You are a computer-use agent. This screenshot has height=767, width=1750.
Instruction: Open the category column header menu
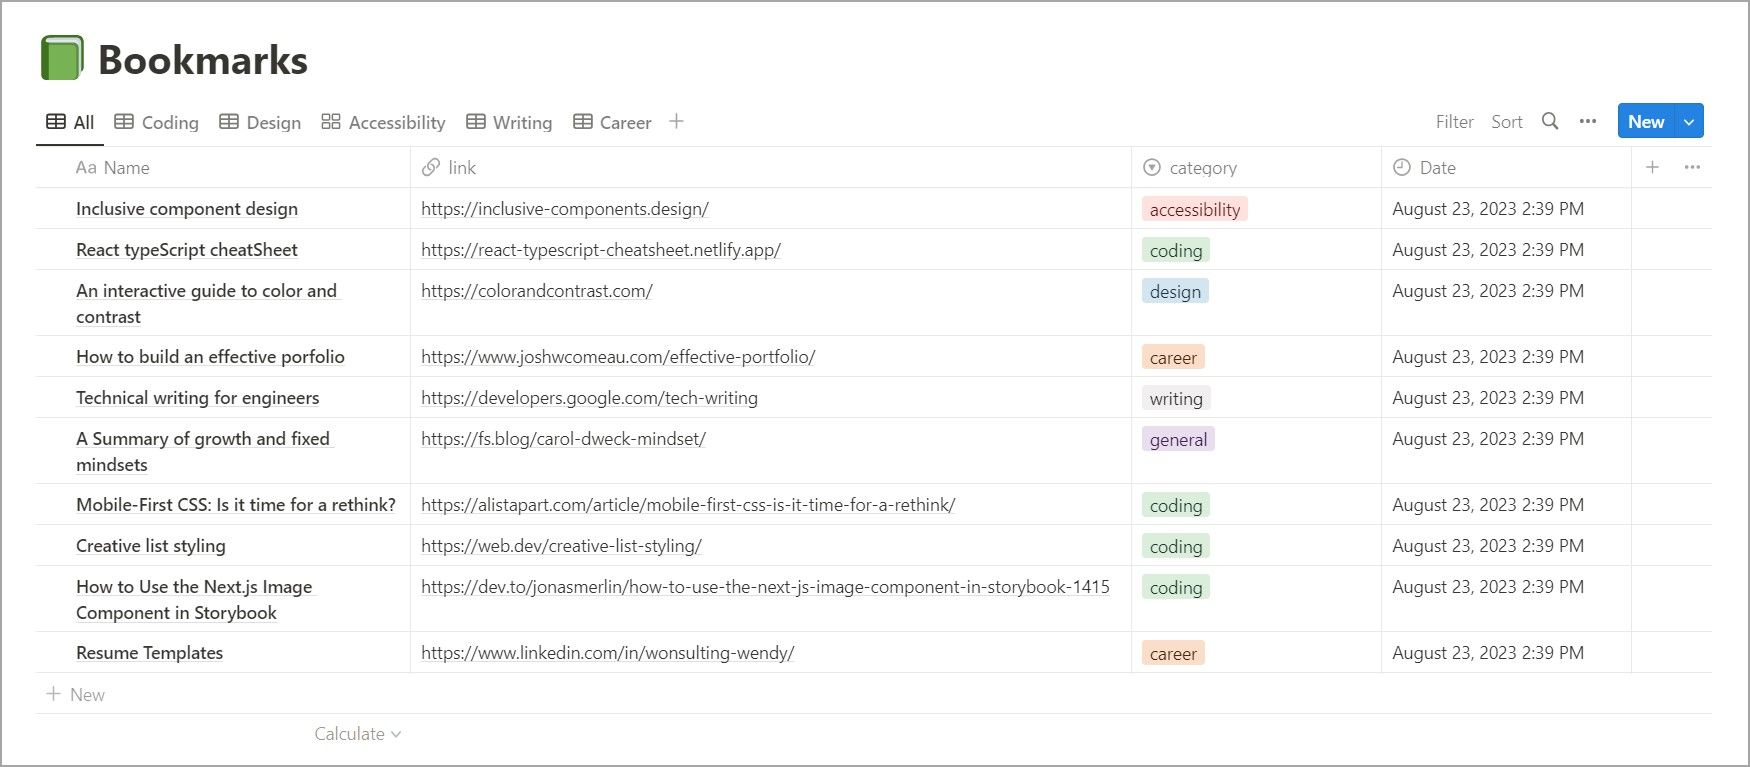pyautogui.click(x=1202, y=168)
